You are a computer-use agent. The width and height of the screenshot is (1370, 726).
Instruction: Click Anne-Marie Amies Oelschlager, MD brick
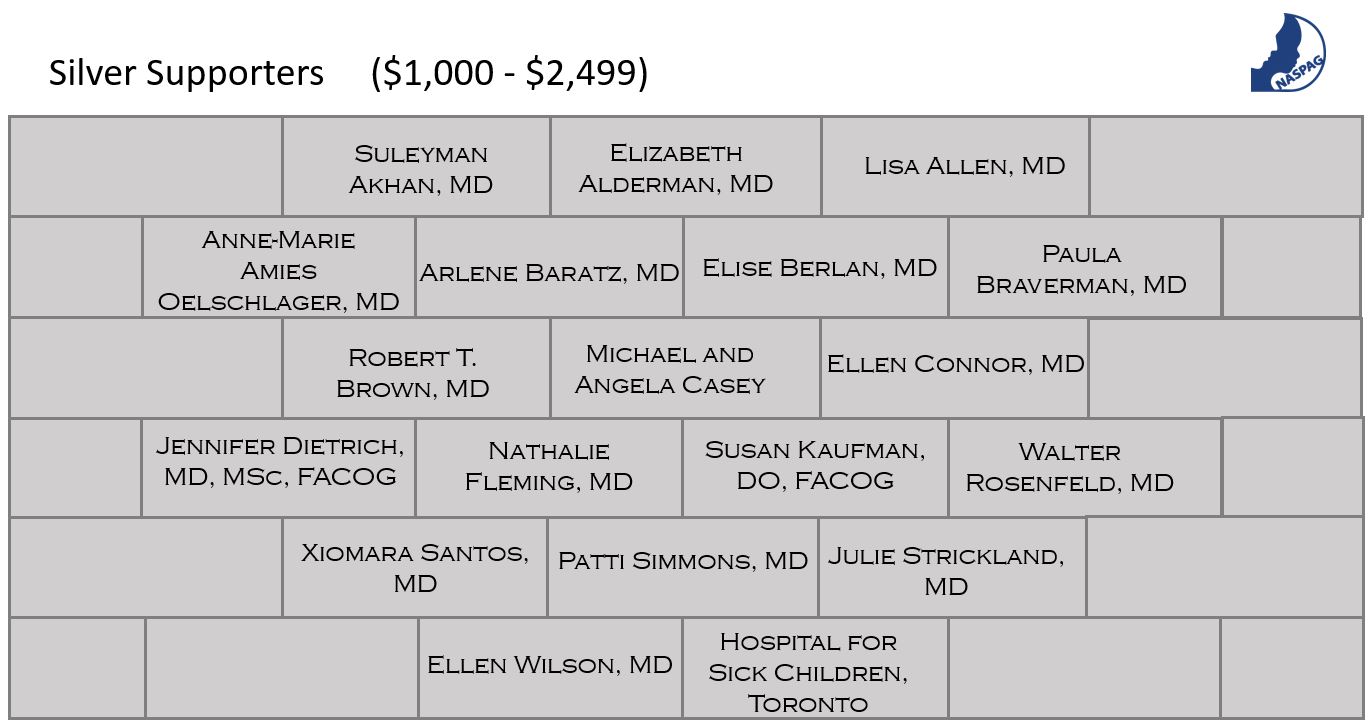click(x=279, y=268)
